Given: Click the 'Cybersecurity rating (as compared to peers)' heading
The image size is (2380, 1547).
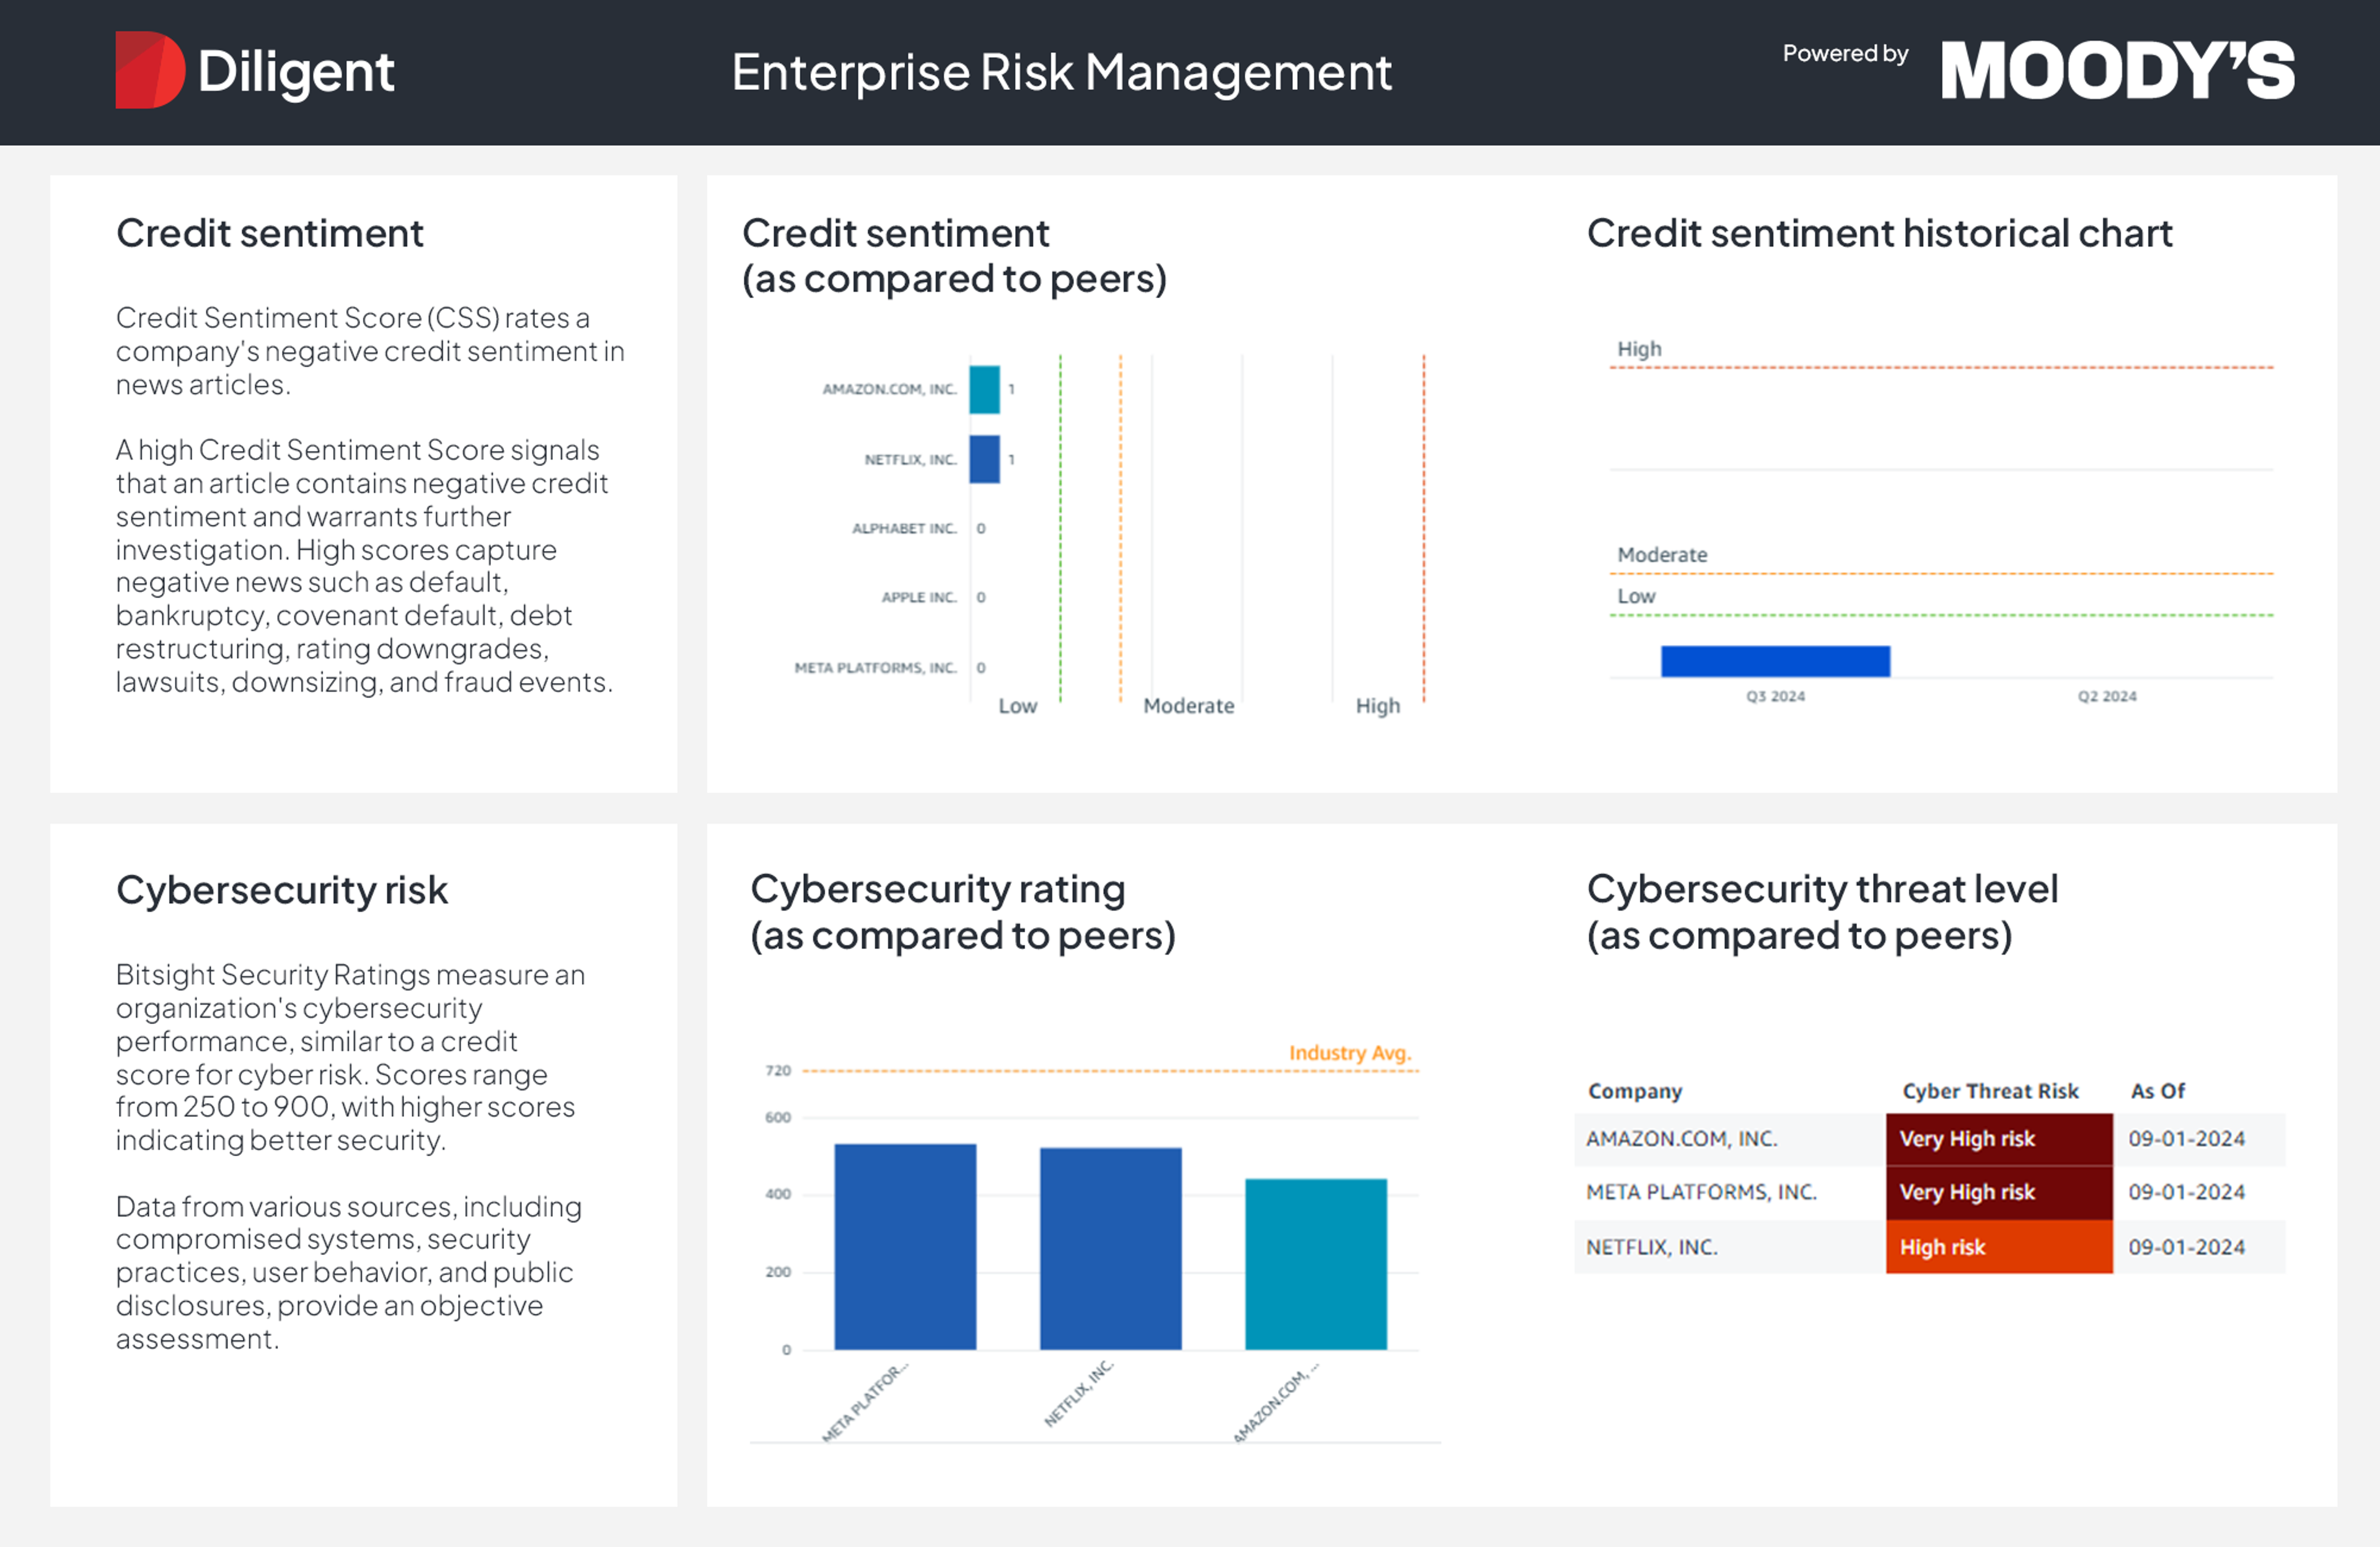Looking at the screenshot, I should point(962,912).
